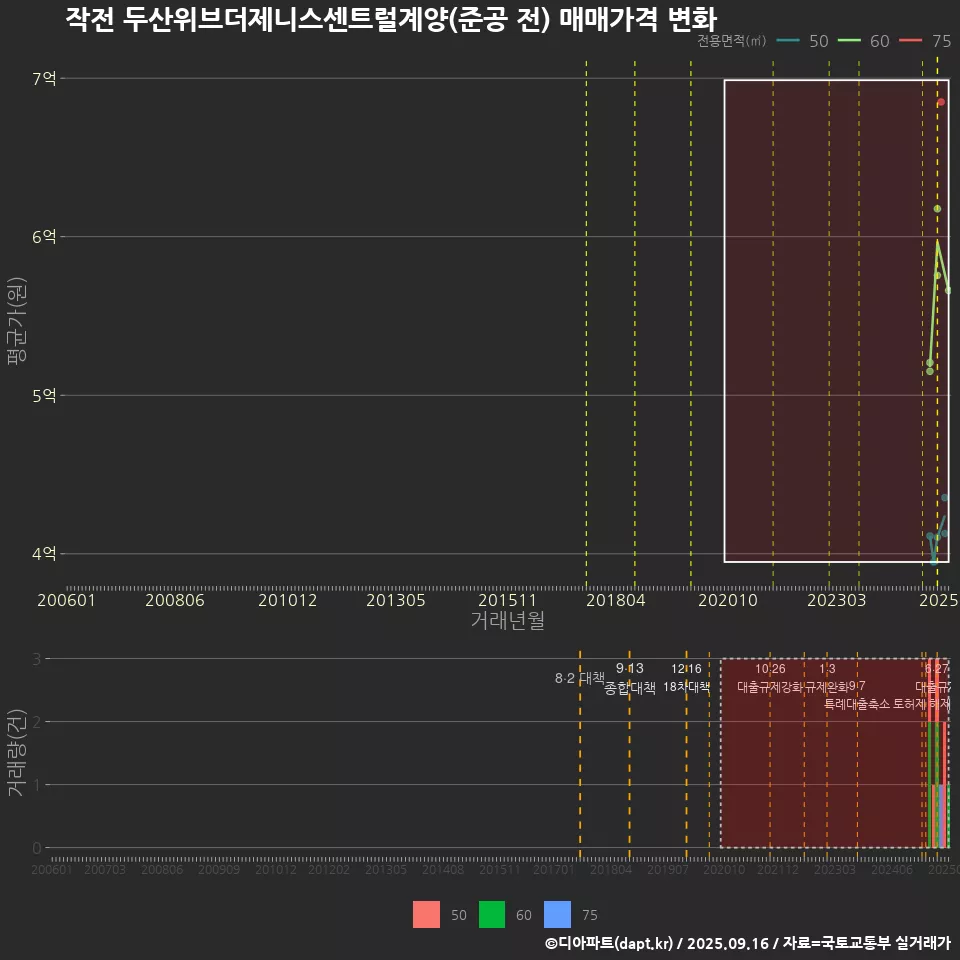
Task: Click the '7억' y-axis label
Action: click(x=44, y=78)
